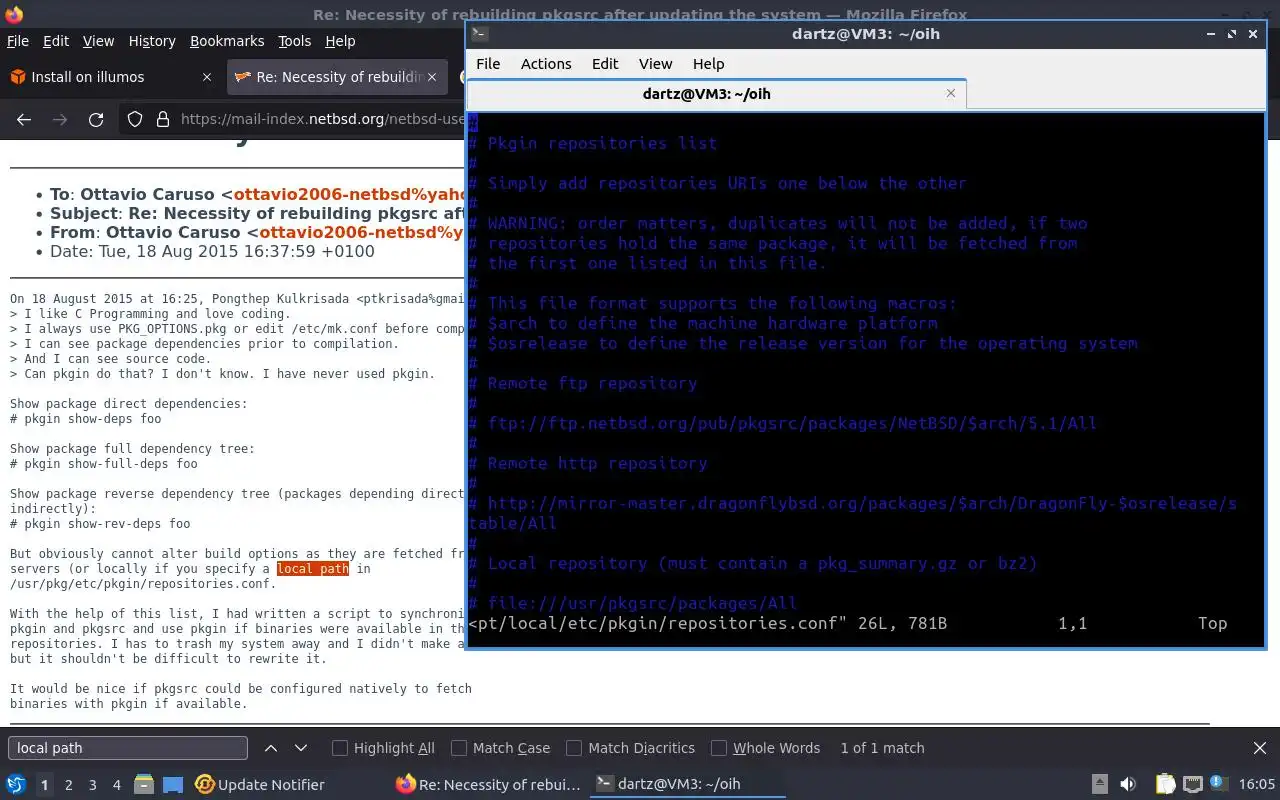This screenshot has width=1280, height=800.
Task: Close the 'Install on illumos' tab
Action: pyautogui.click(x=207, y=77)
